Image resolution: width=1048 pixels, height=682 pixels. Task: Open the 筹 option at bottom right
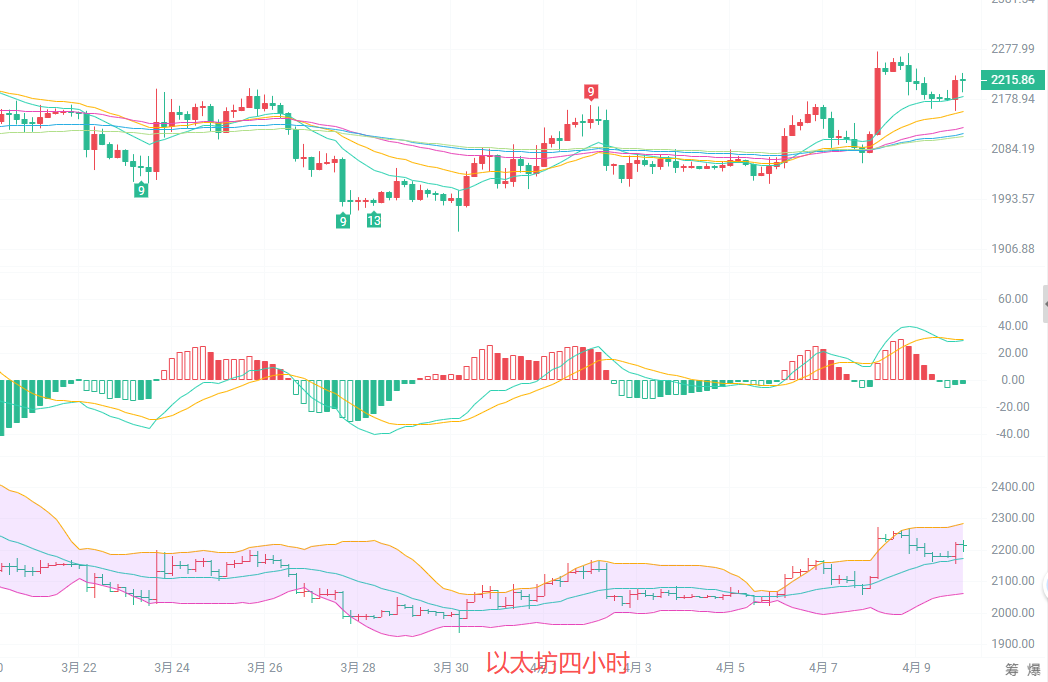point(1012,669)
